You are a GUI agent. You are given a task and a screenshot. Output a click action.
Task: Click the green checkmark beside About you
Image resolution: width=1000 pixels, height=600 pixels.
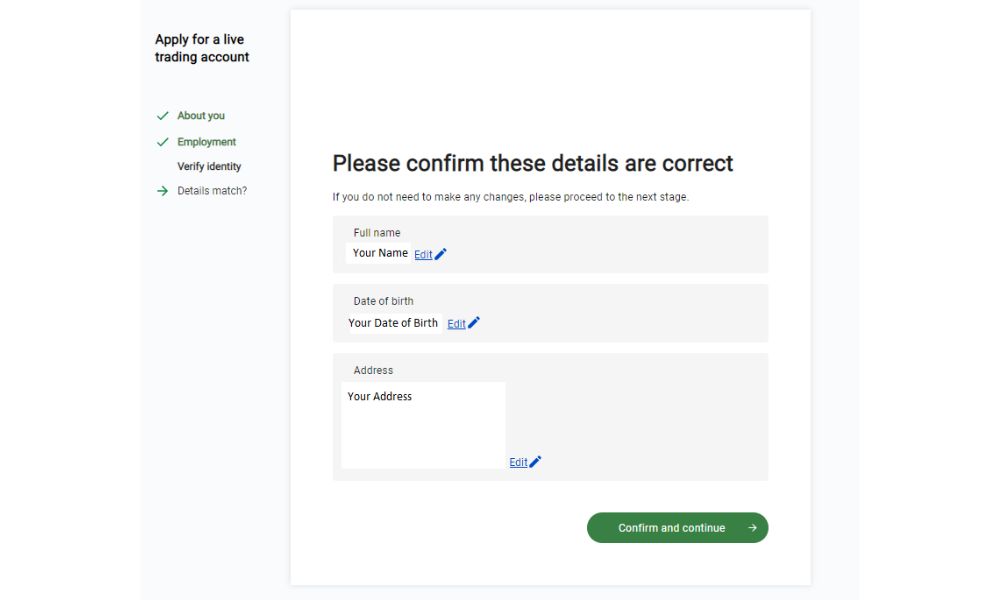pos(163,116)
